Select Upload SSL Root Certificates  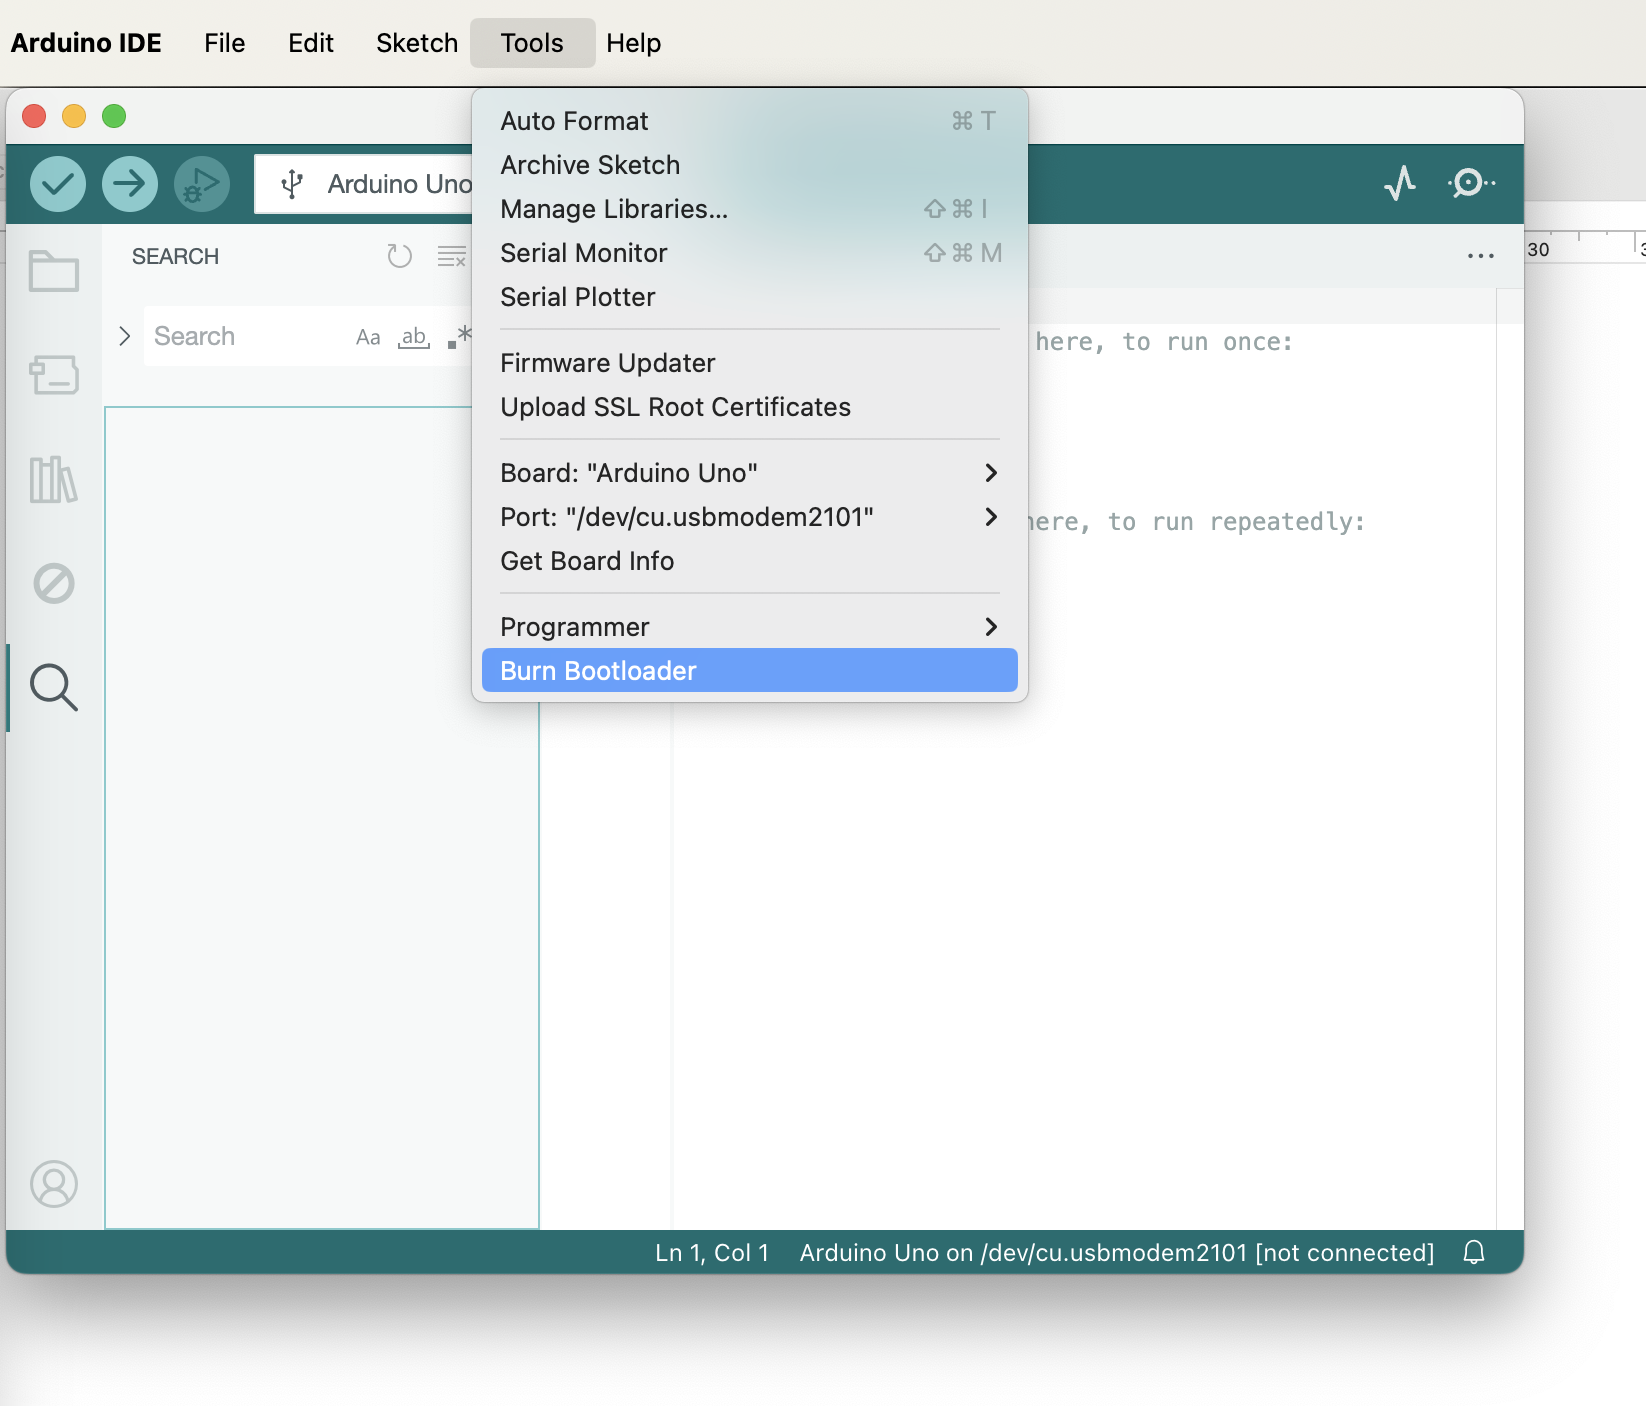(749, 407)
